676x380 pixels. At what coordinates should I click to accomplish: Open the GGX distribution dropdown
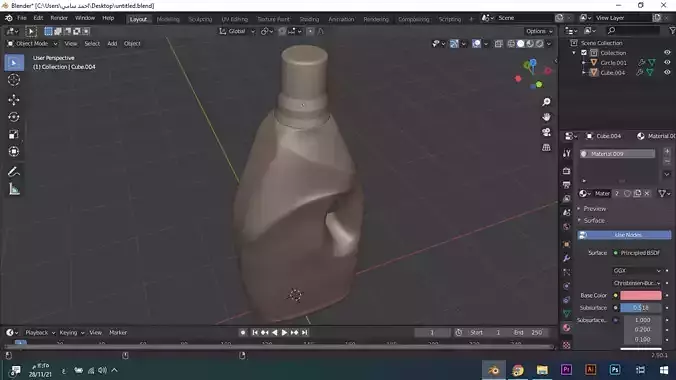coord(637,270)
